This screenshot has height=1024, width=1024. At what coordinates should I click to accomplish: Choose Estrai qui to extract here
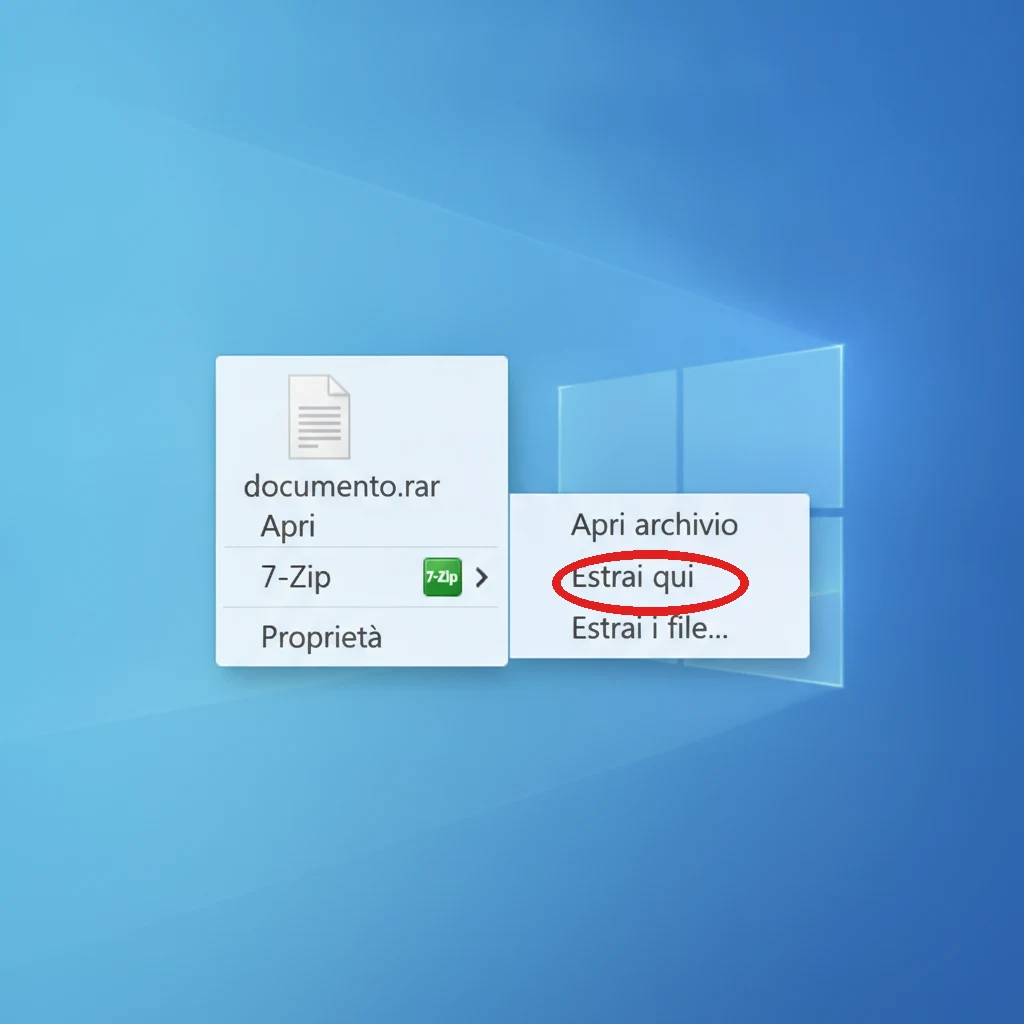(x=632, y=577)
